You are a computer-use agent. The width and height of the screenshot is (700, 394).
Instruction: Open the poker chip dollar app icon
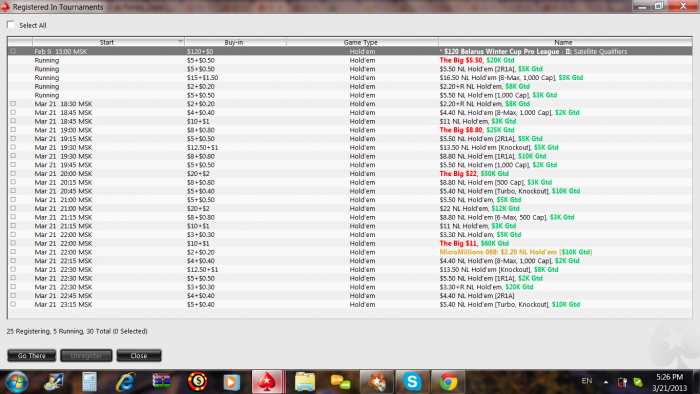coord(197,382)
